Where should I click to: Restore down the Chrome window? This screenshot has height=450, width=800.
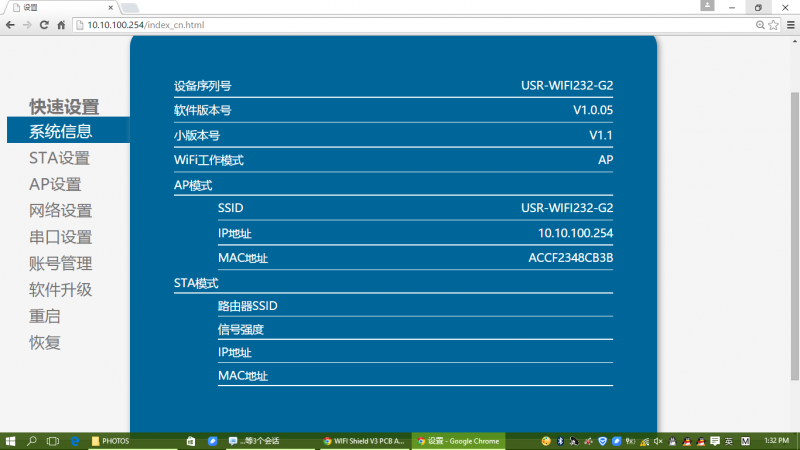[758, 8]
